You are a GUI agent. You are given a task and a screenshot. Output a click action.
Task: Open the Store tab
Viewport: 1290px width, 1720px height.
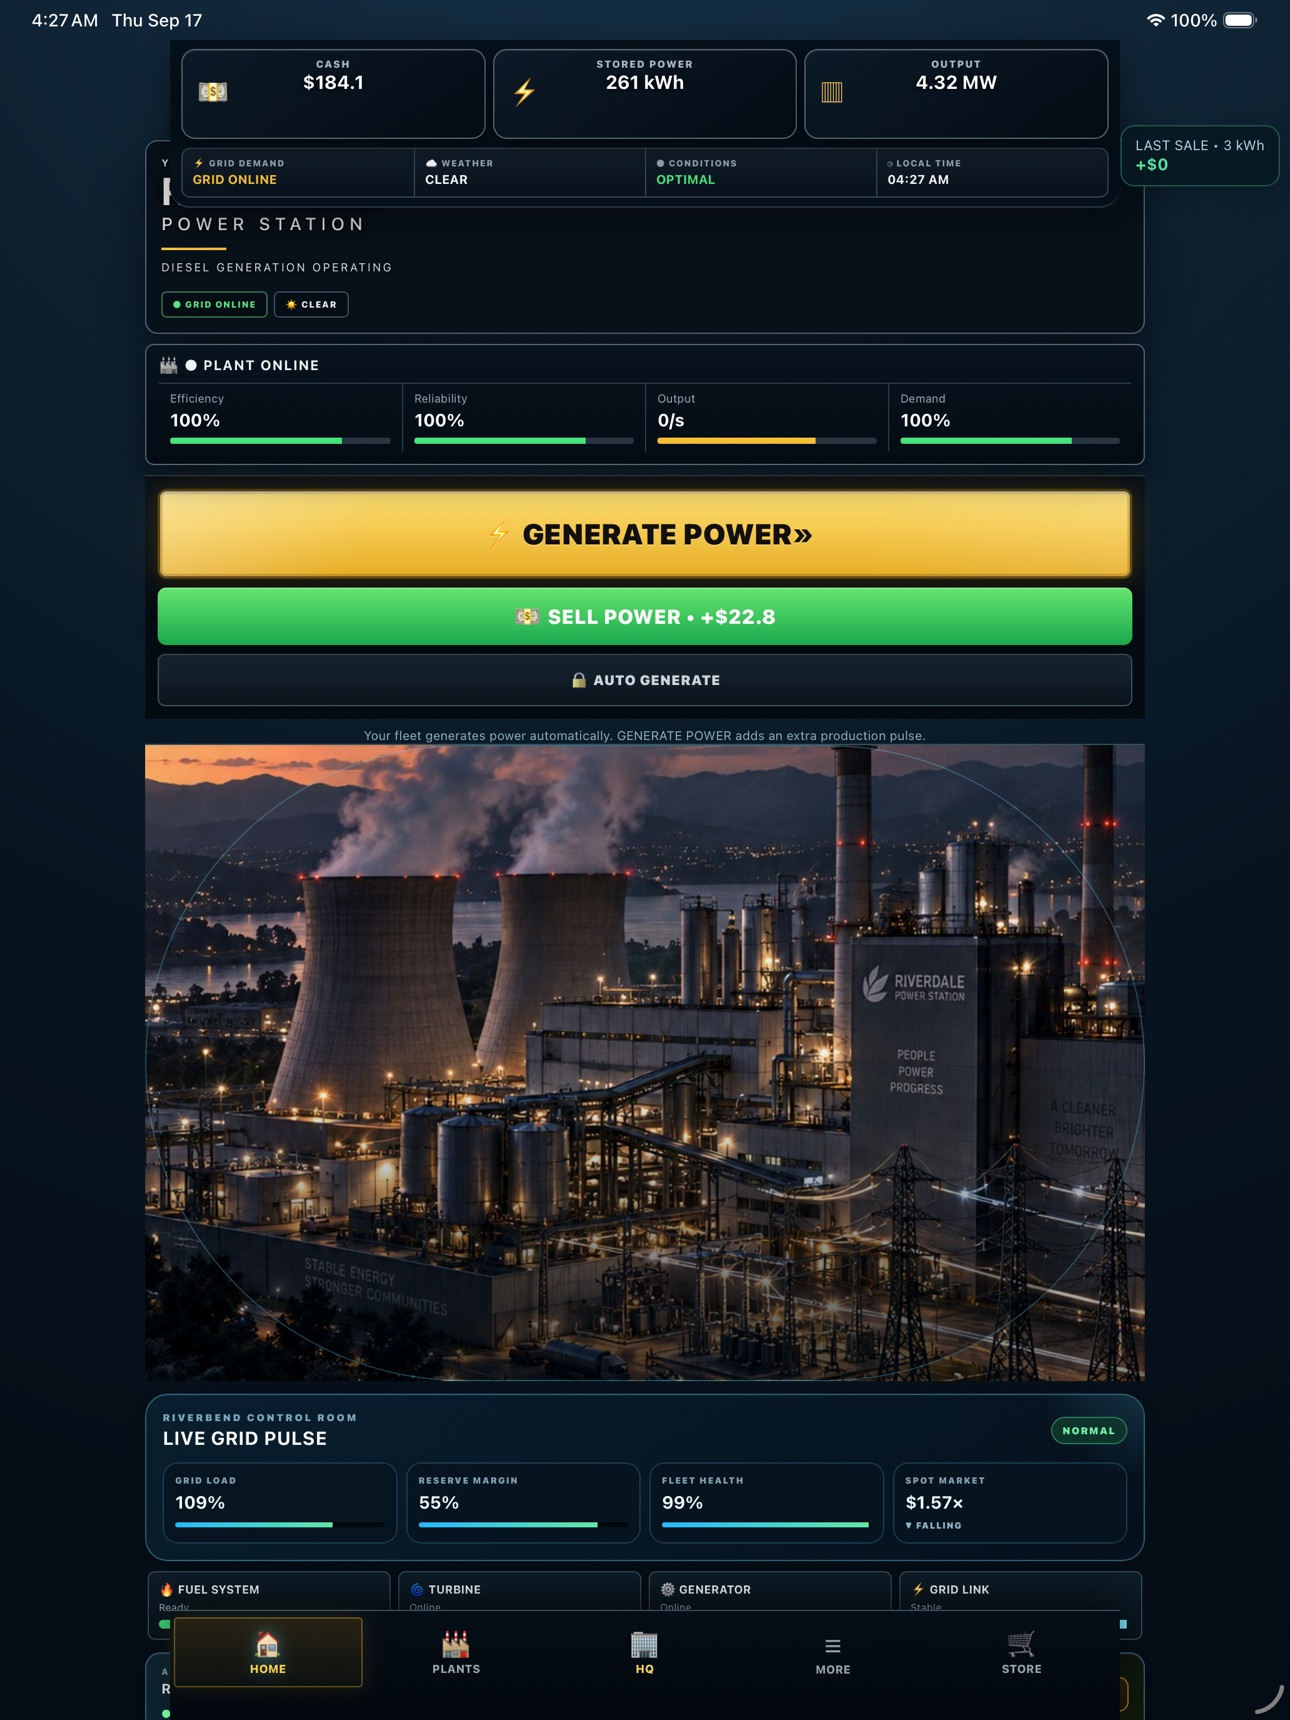[x=1021, y=1652]
